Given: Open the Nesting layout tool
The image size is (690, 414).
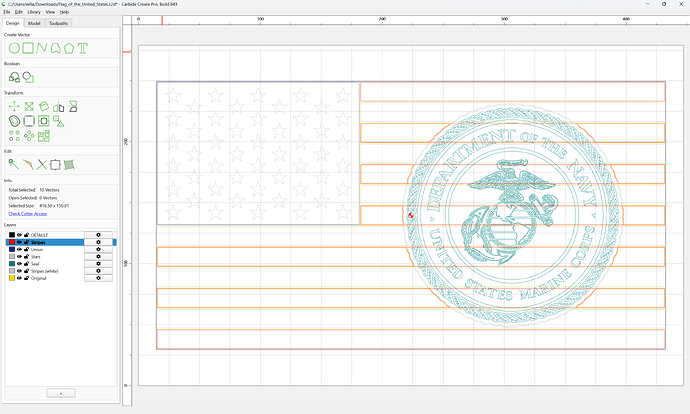Looking at the screenshot, I should tap(44, 136).
